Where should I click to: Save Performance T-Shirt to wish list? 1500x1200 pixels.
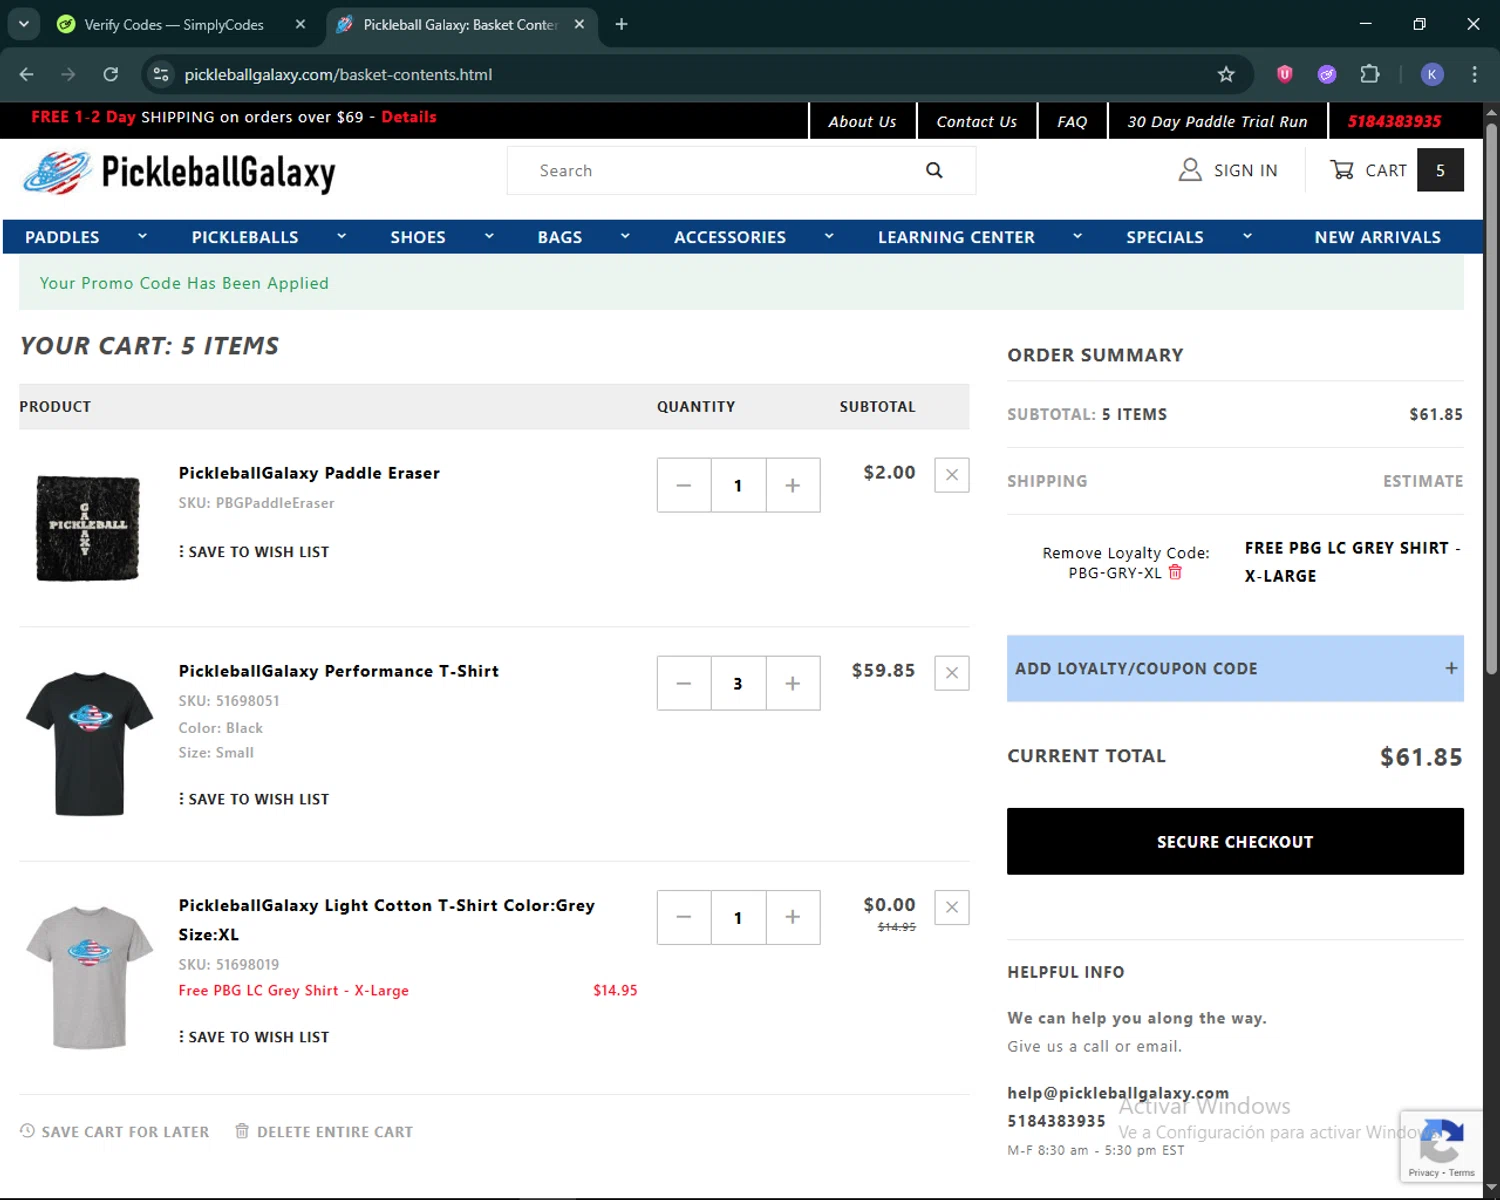[x=254, y=799]
